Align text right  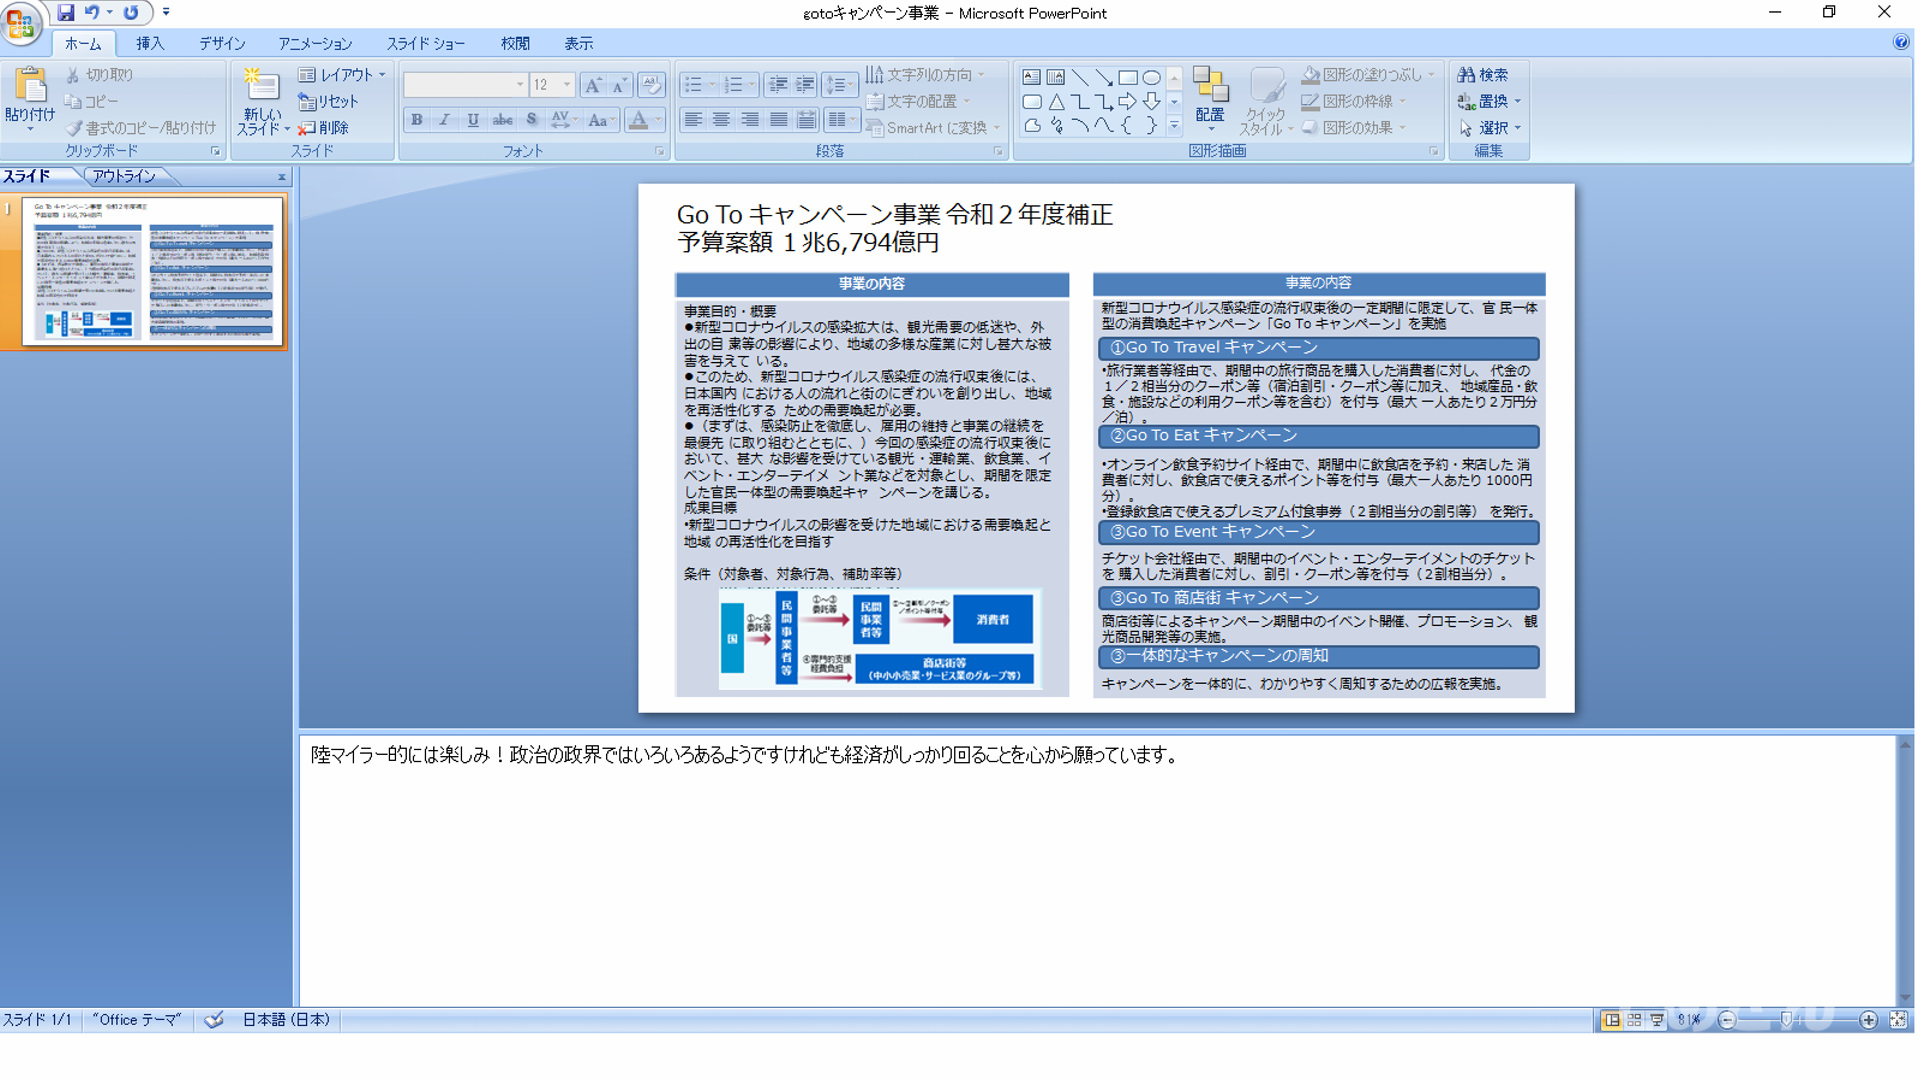pyautogui.click(x=749, y=120)
